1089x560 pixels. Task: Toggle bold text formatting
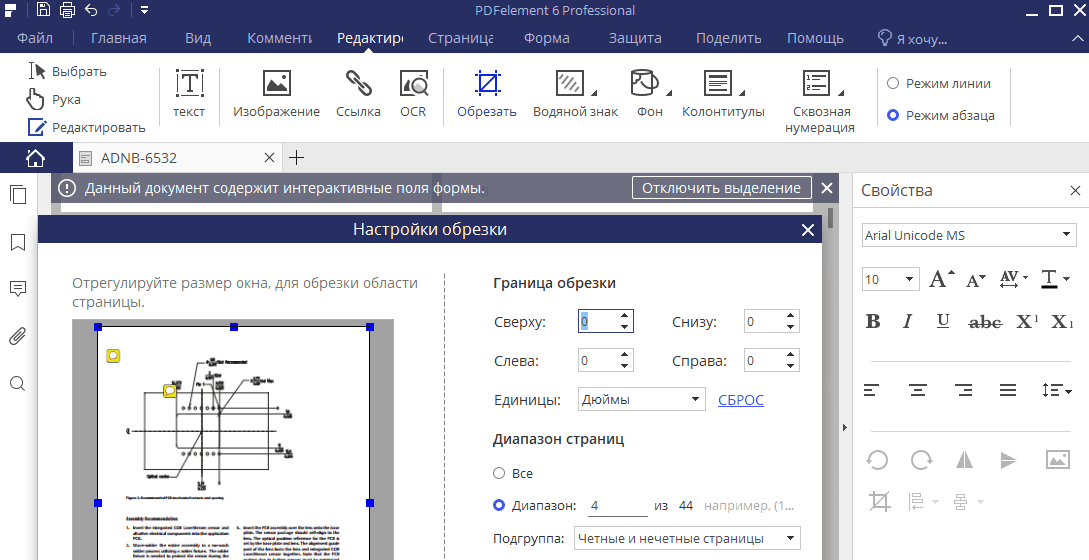(873, 321)
